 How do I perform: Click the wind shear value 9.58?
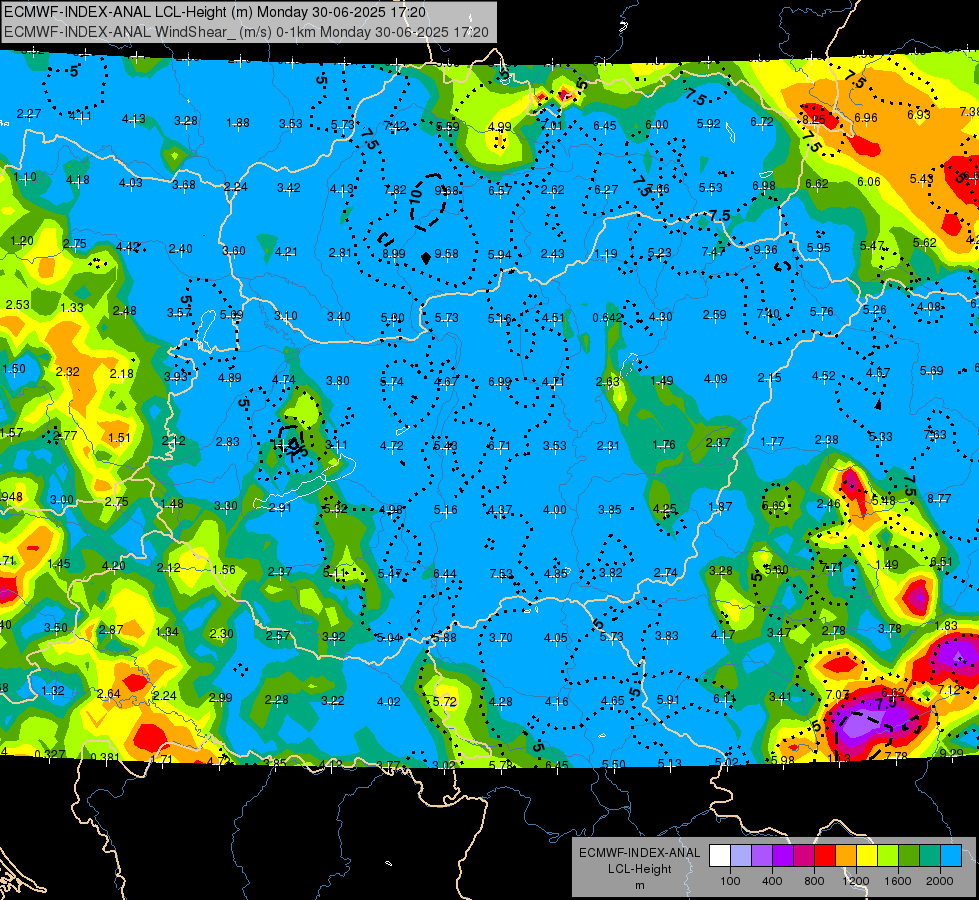point(446,254)
